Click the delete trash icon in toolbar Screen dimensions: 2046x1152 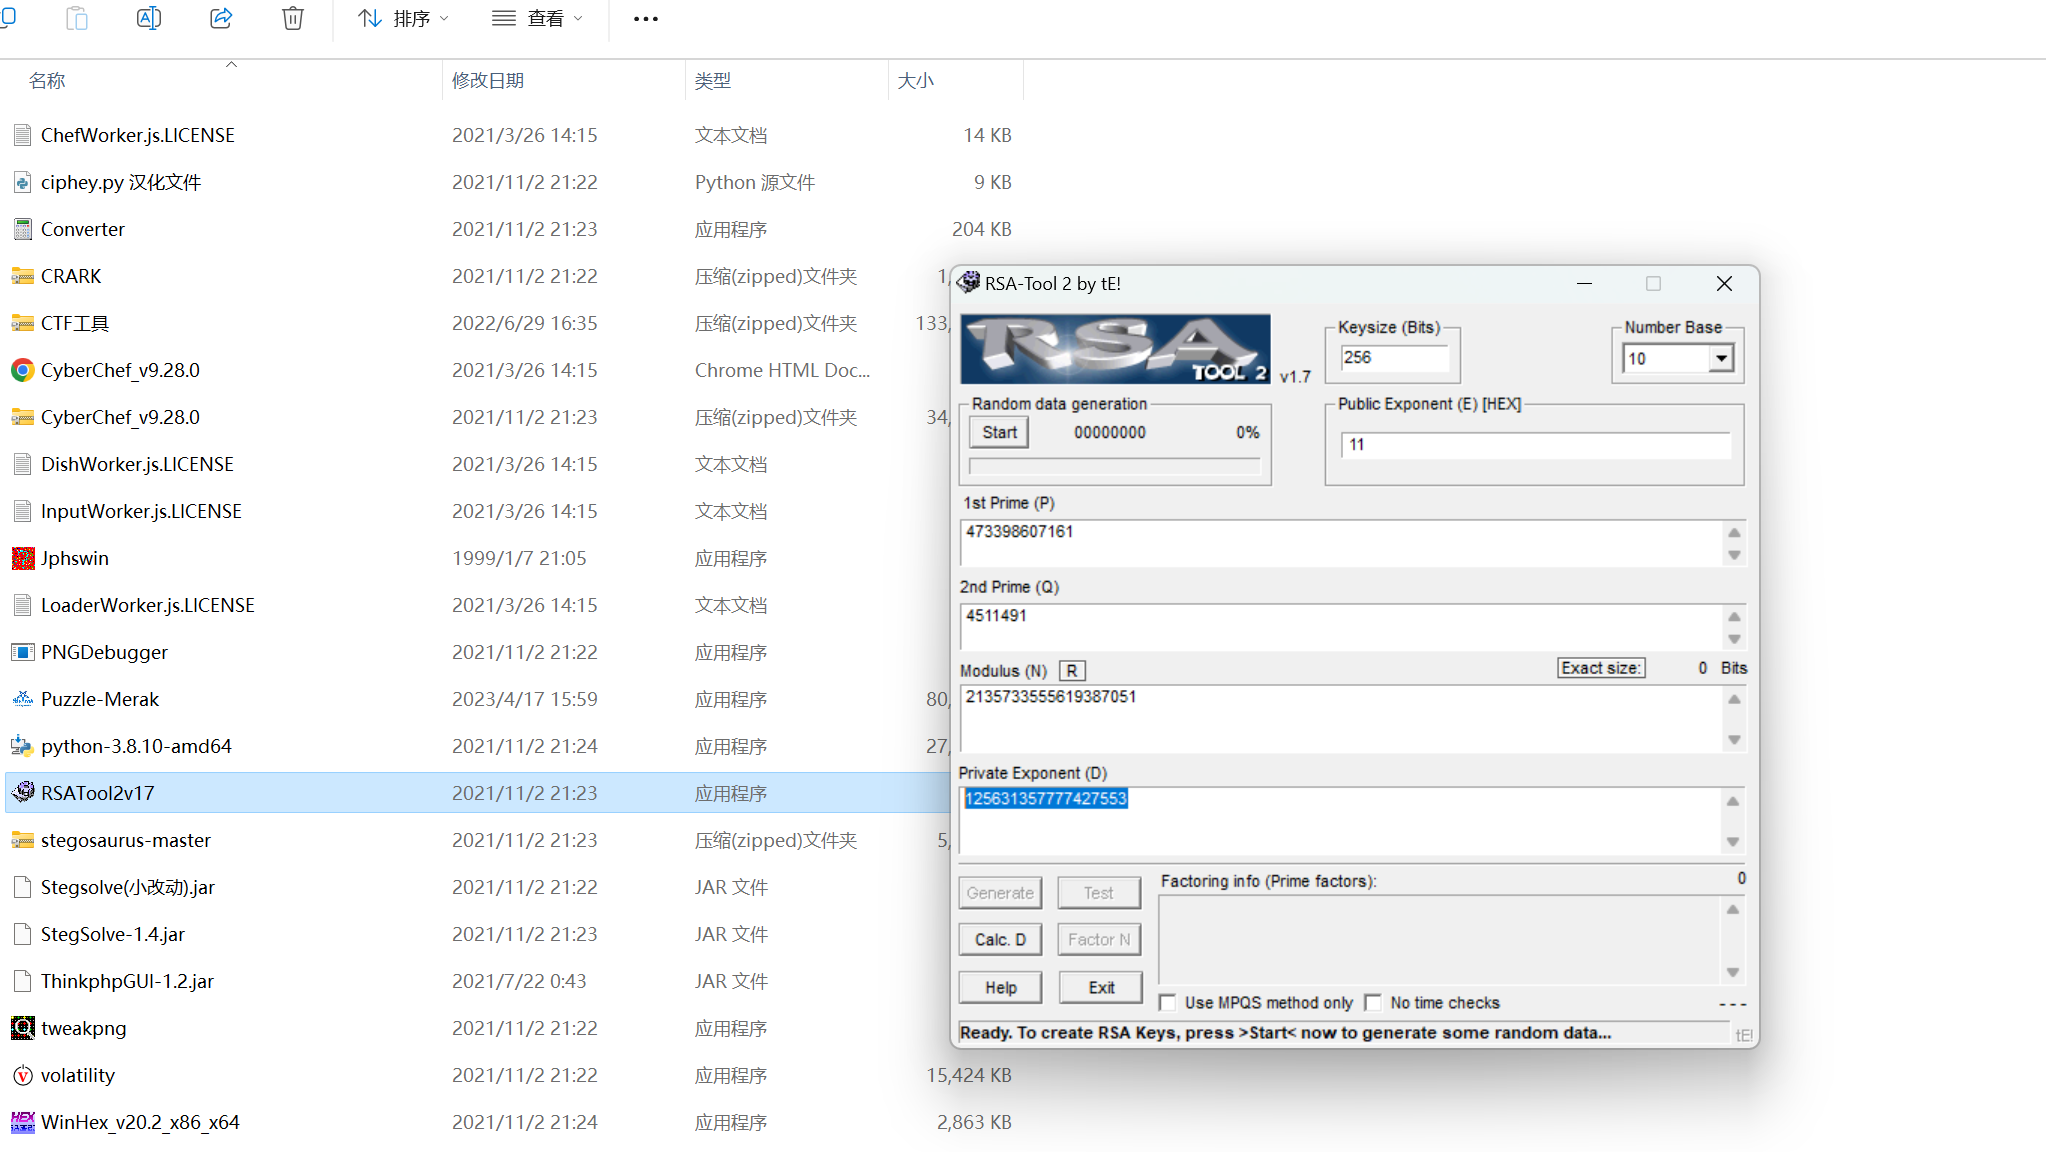(292, 18)
